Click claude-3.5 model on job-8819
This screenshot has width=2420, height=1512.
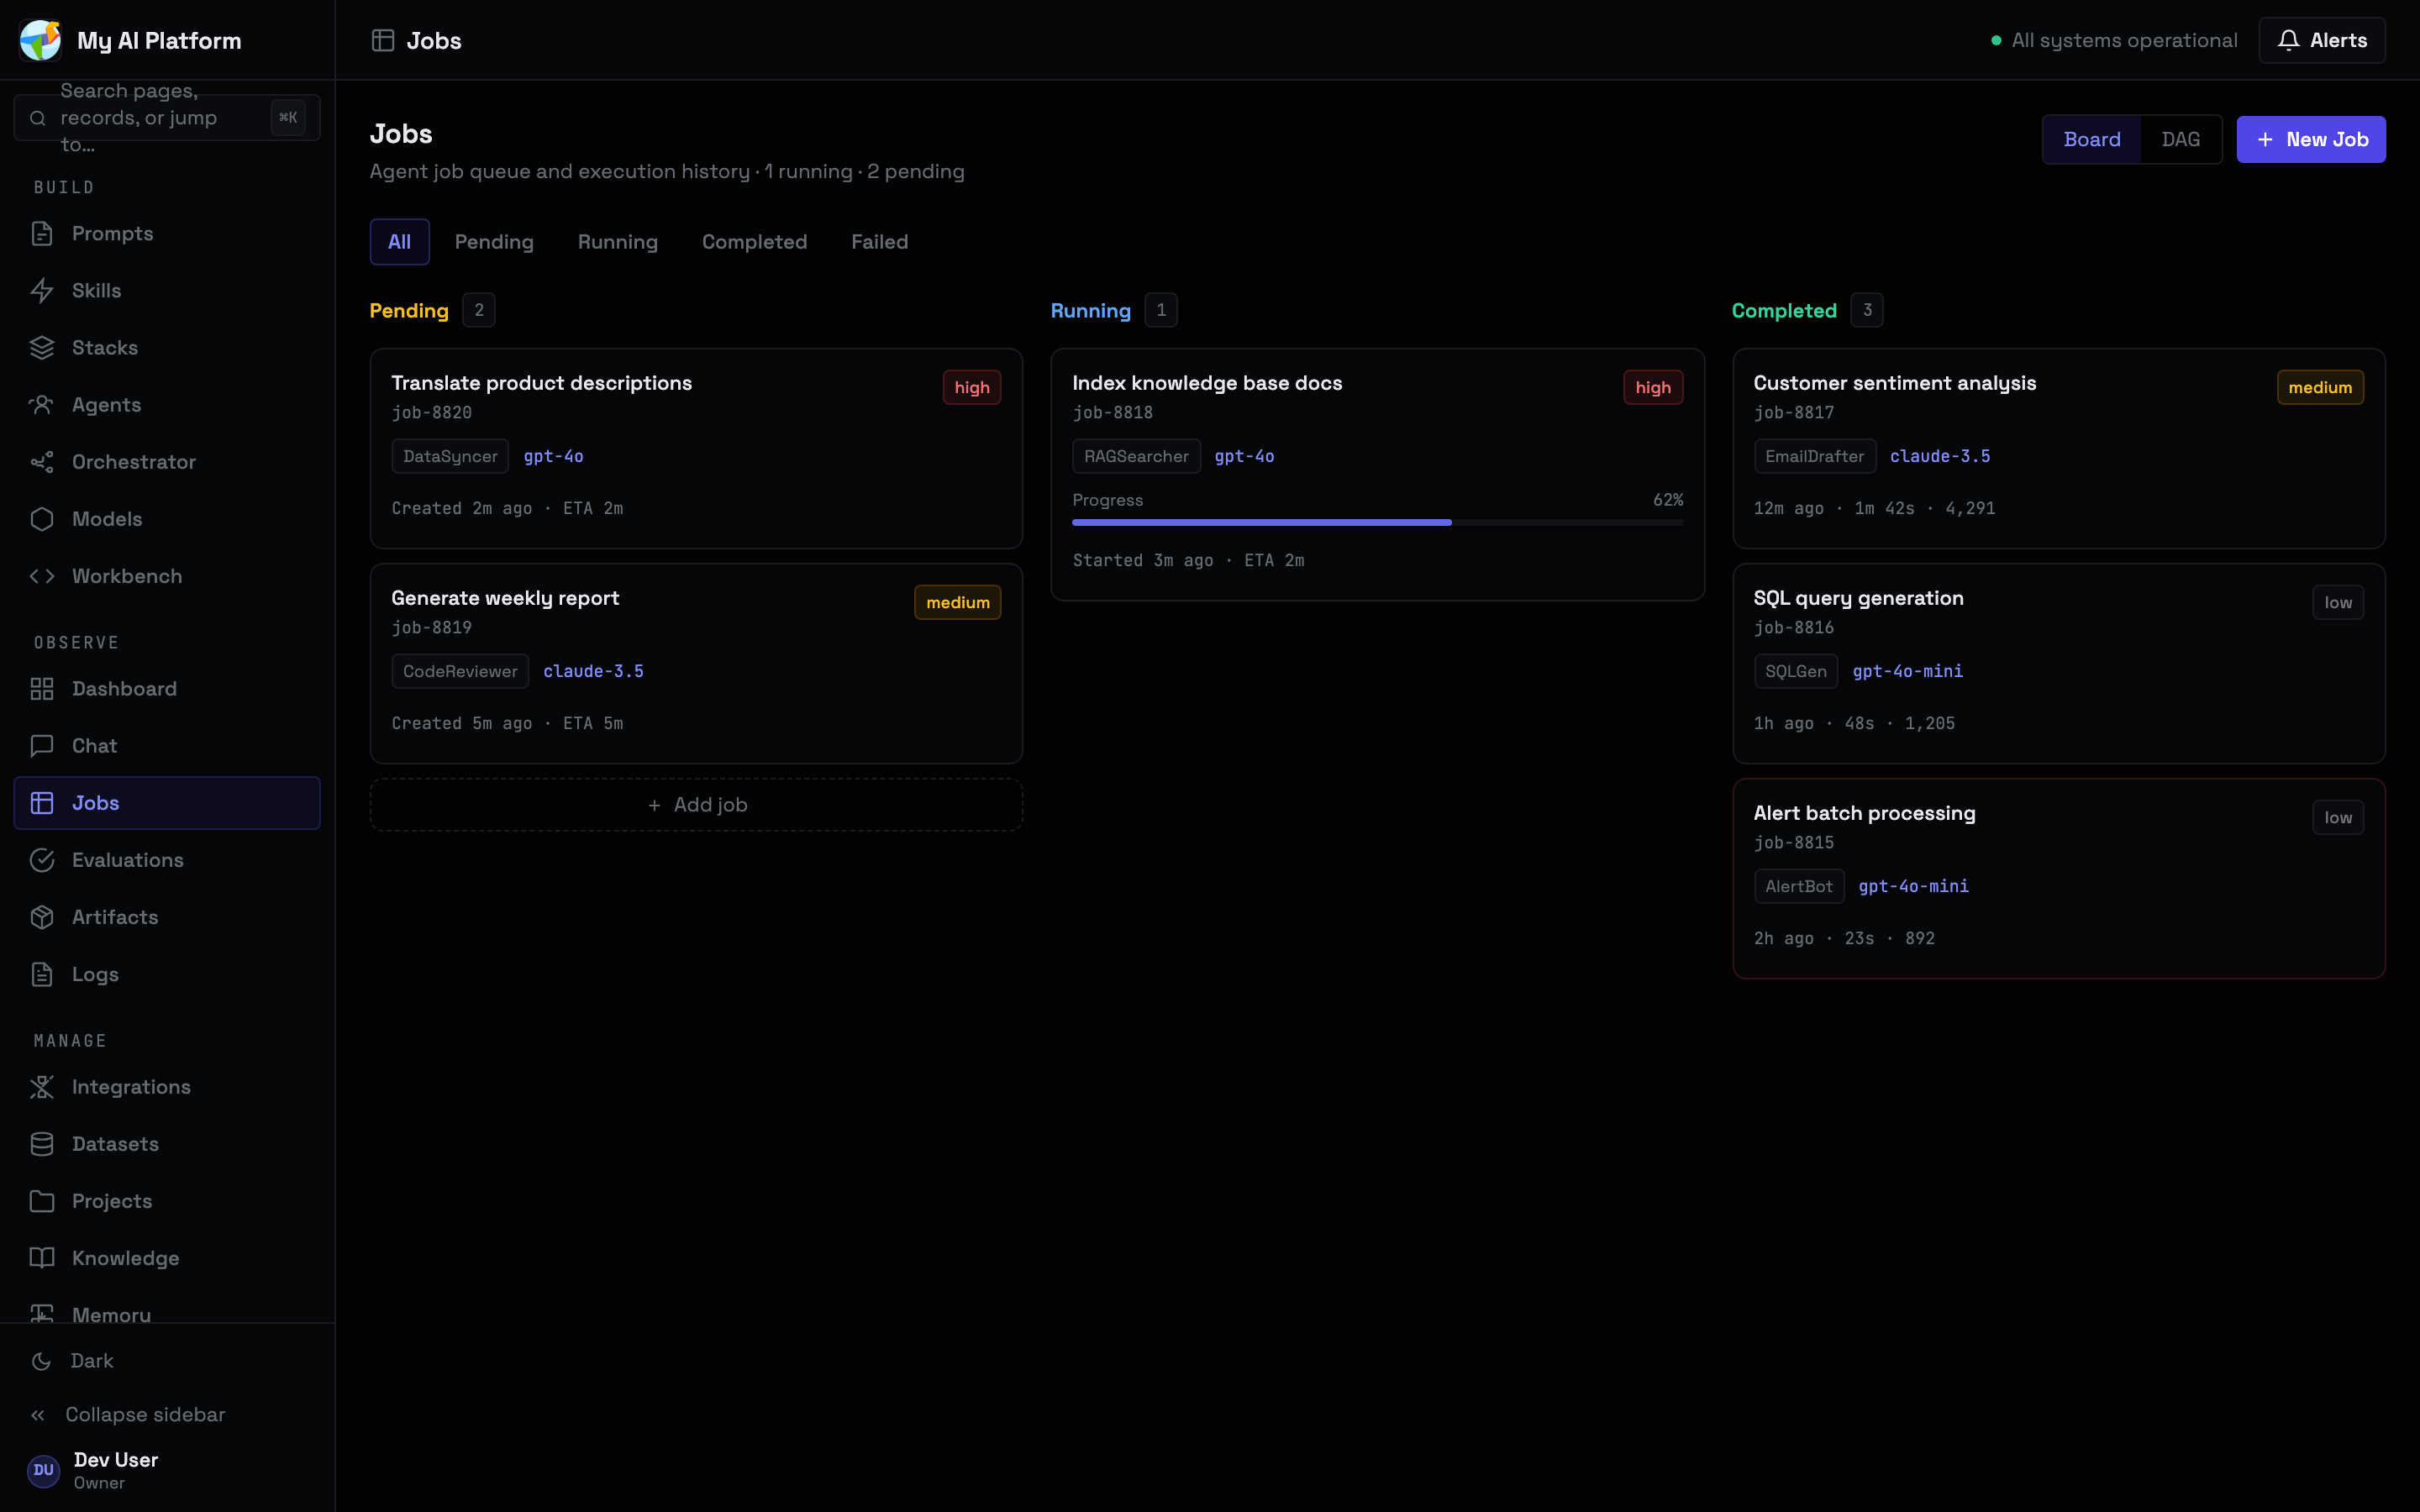tap(593, 671)
